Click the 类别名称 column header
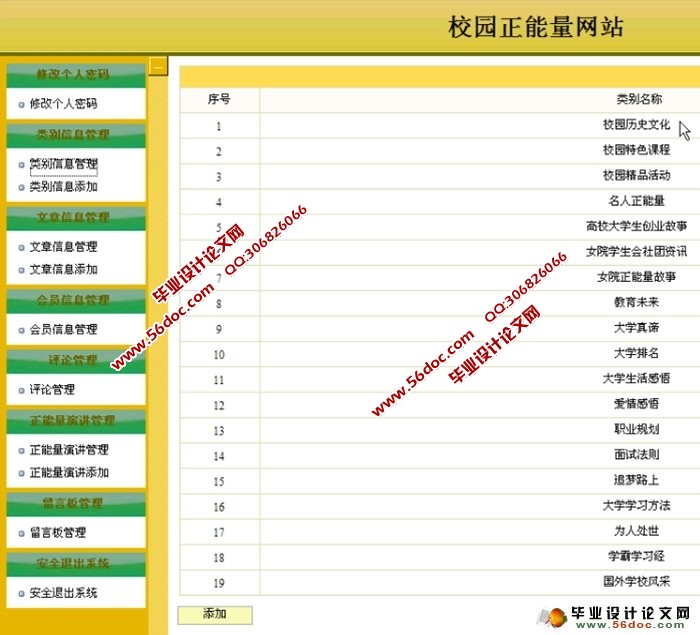The width and height of the screenshot is (700, 635). [639, 99]
